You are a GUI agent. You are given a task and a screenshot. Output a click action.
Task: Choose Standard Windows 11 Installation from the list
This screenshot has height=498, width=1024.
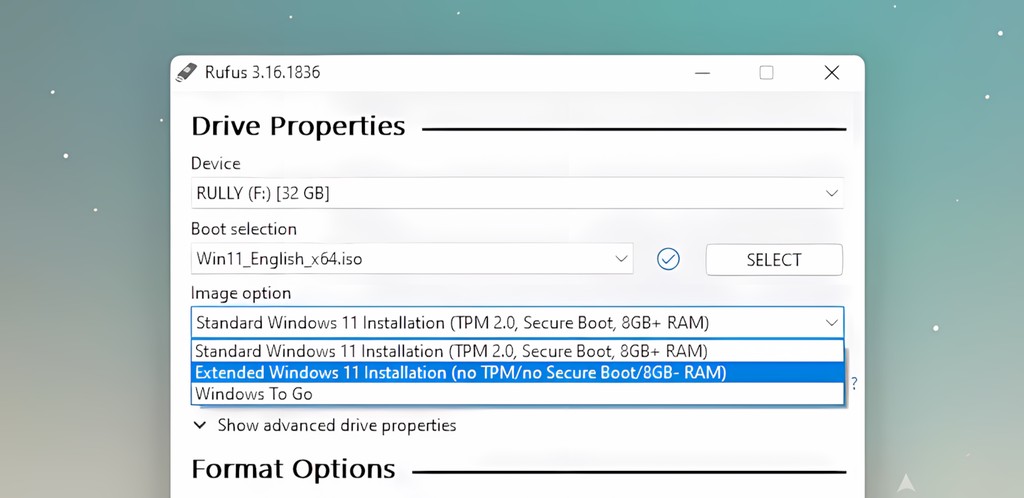[451, 351]
